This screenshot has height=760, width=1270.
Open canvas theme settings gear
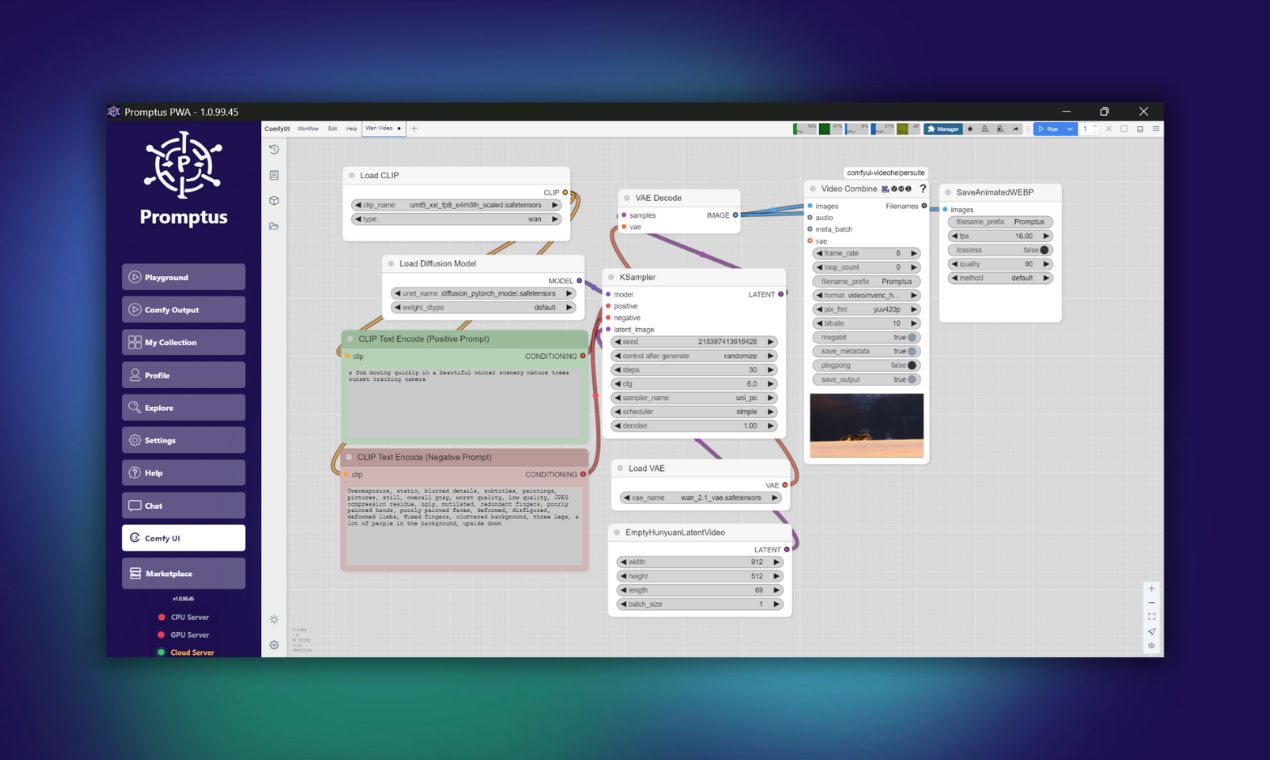273,645
